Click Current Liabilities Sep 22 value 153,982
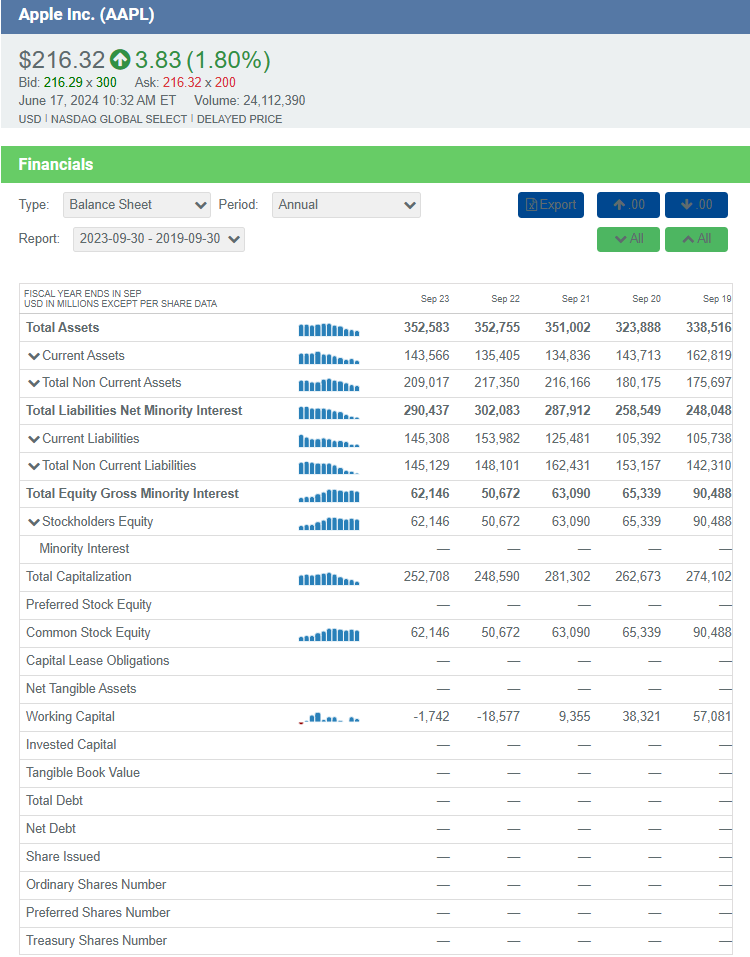 click(x=497, y=439)
